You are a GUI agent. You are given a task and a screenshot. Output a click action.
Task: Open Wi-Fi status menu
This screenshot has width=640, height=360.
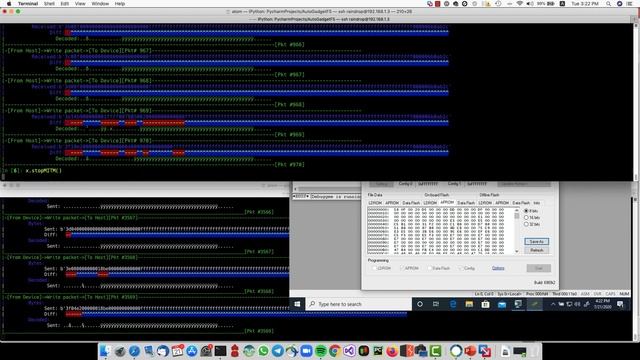tap(520, 4)
